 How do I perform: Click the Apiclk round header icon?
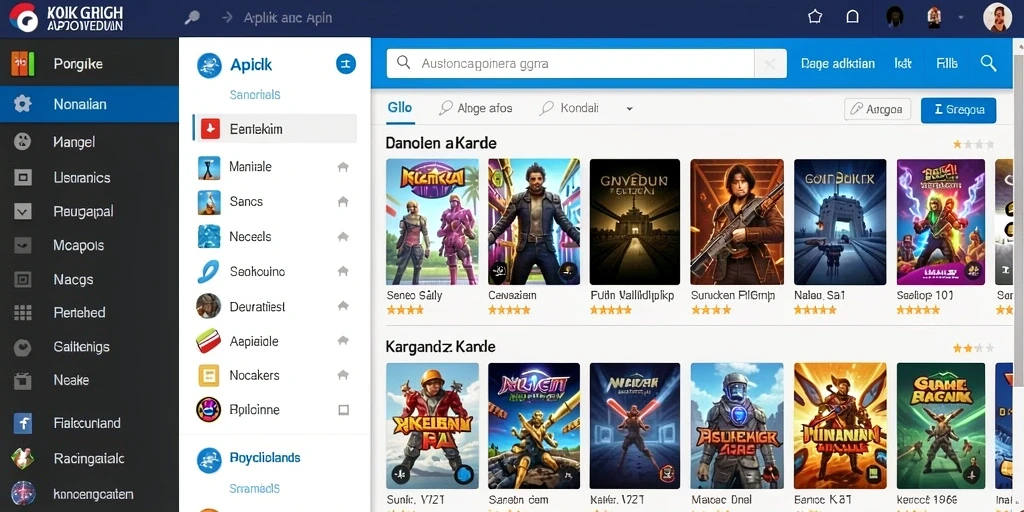click(x=209, y=65)
